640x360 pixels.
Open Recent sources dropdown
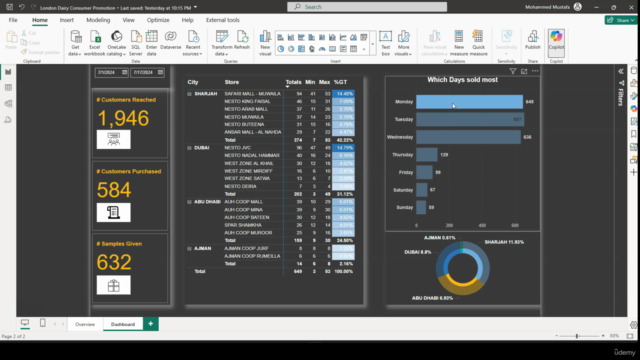pos(193,42)
